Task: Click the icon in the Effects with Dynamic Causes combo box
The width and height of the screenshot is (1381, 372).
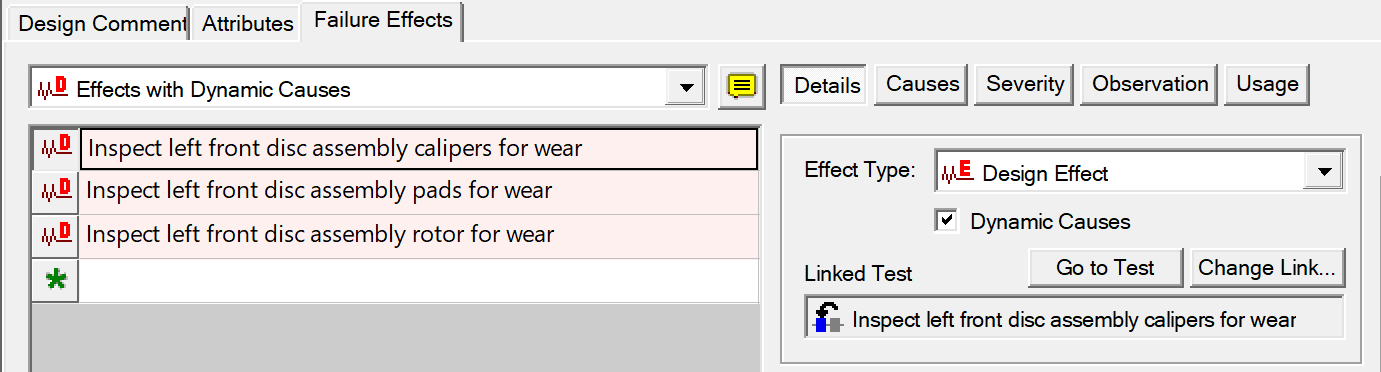Action: click(x=52, y=89)
